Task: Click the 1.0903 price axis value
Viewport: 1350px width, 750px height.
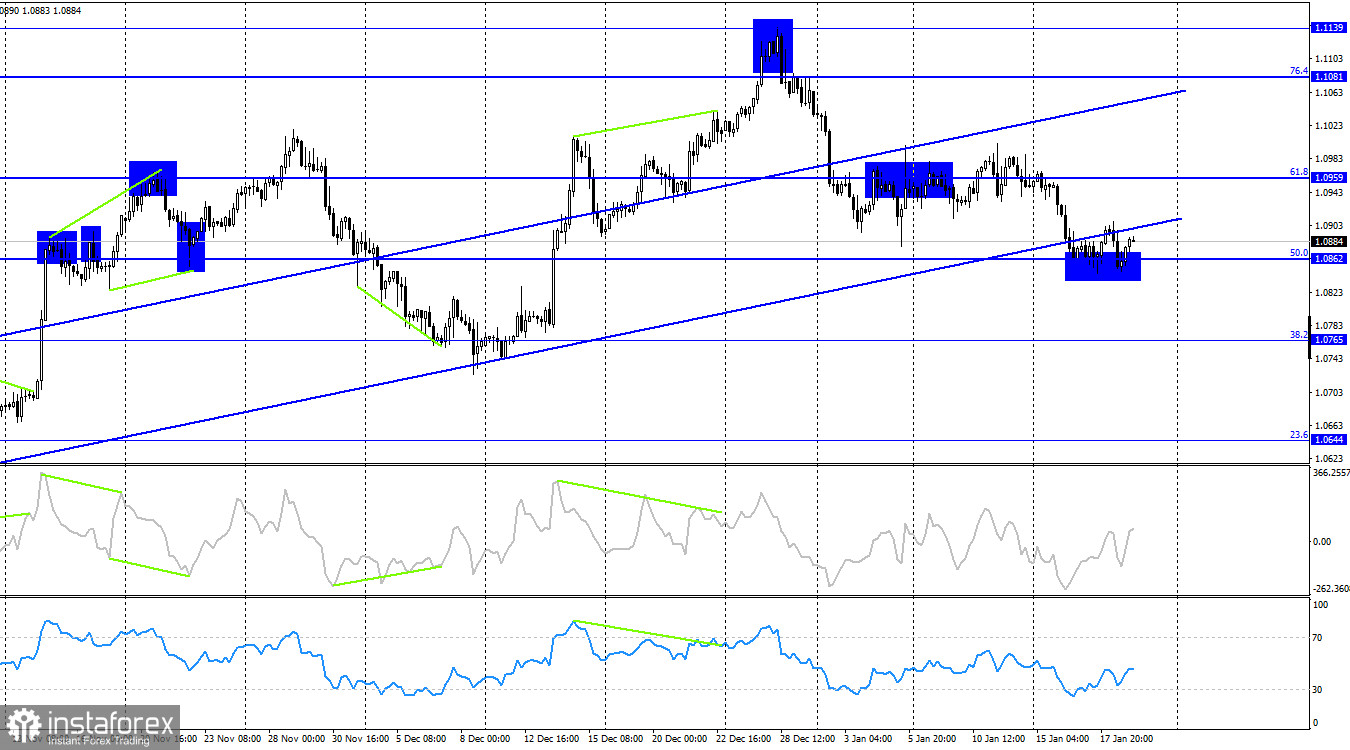Action: tap(1330, 225)
